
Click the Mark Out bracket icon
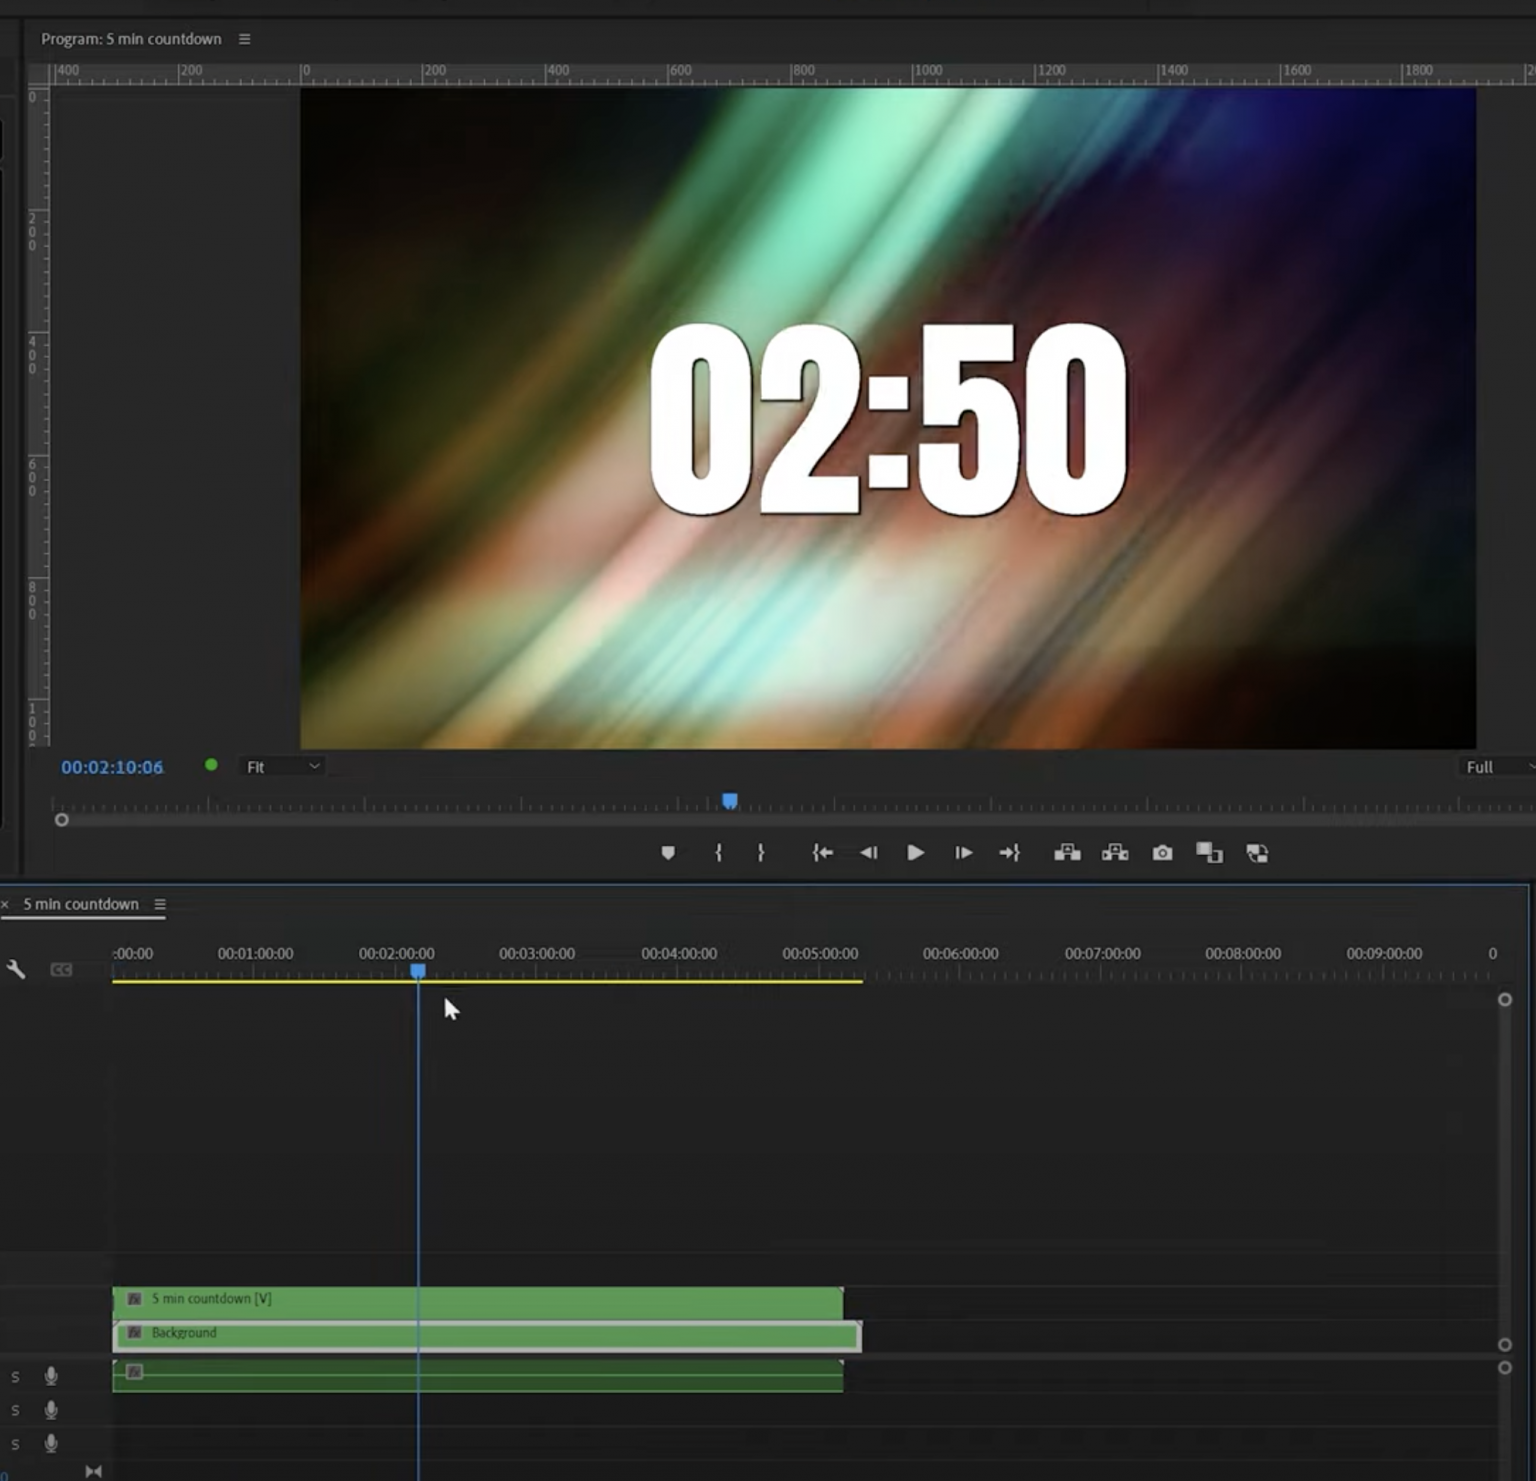pyautogui.click(x=761, y=853)
